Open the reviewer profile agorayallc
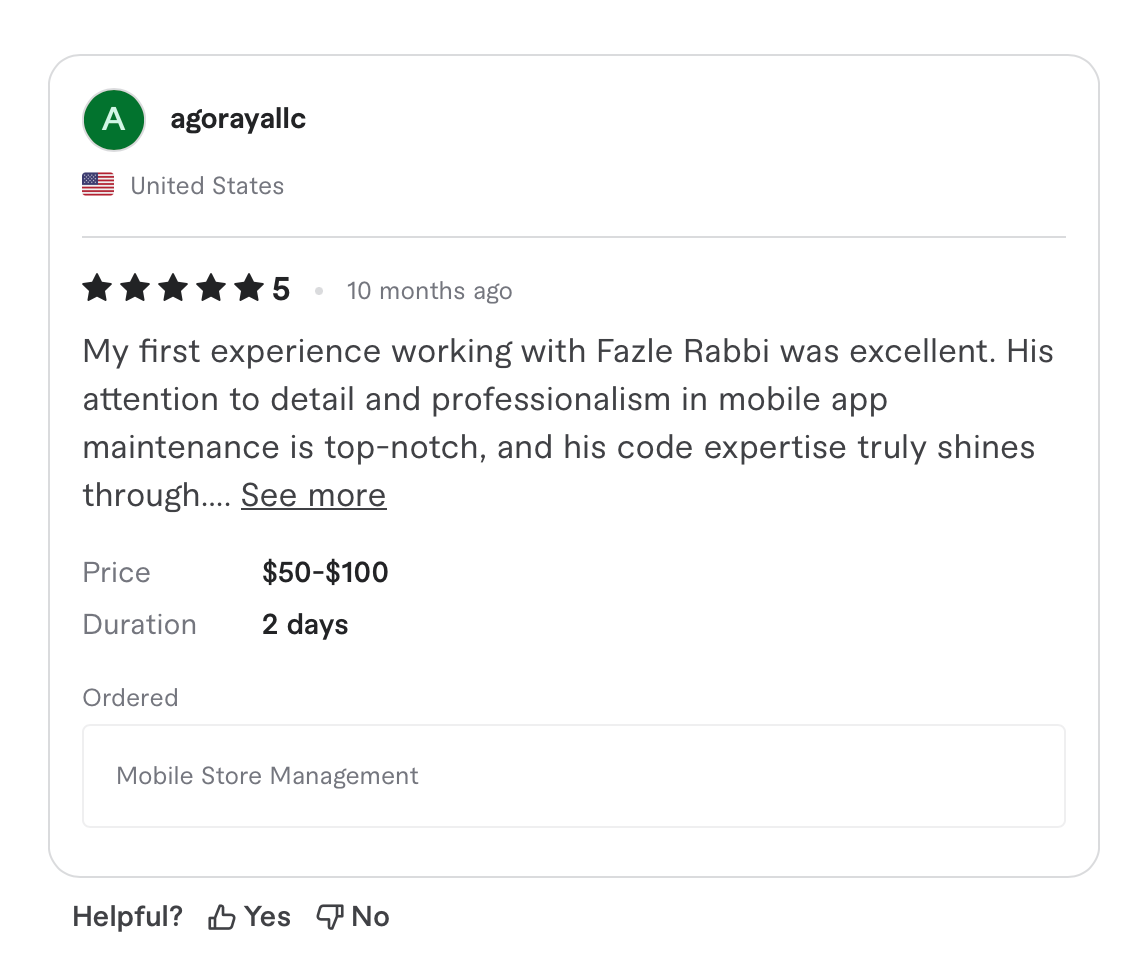Viewport: 1142px width, 966px height. tap(238, 118)
